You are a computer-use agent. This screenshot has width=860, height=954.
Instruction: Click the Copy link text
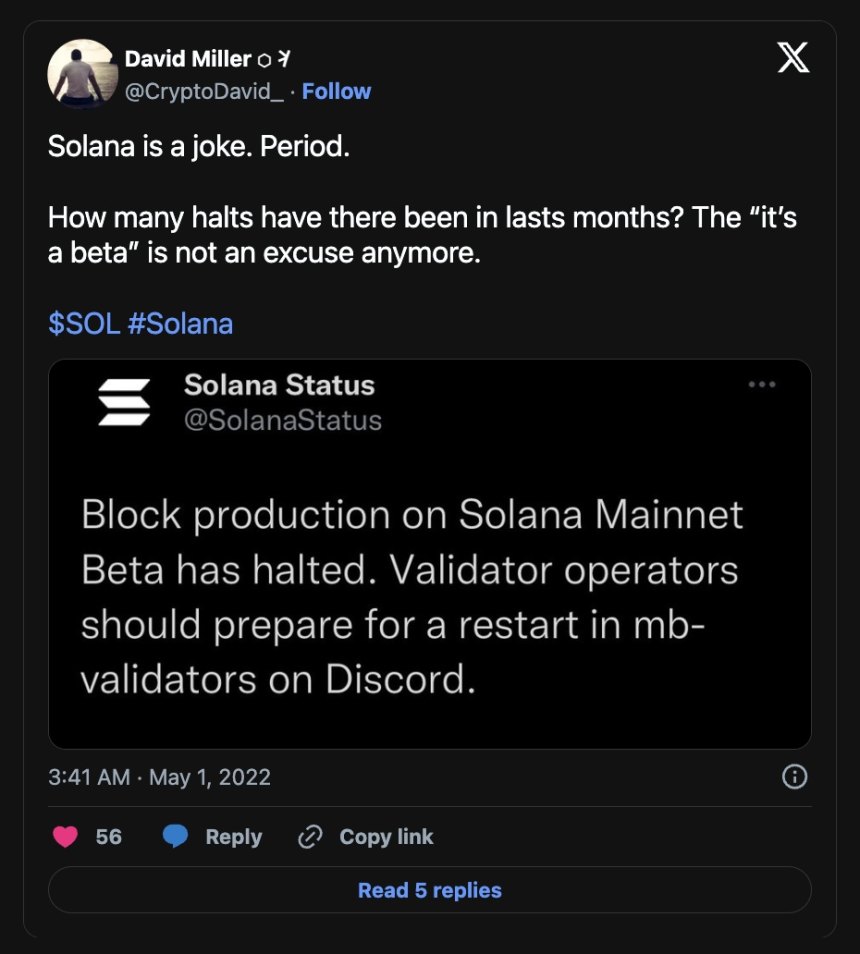click(386, 837)
